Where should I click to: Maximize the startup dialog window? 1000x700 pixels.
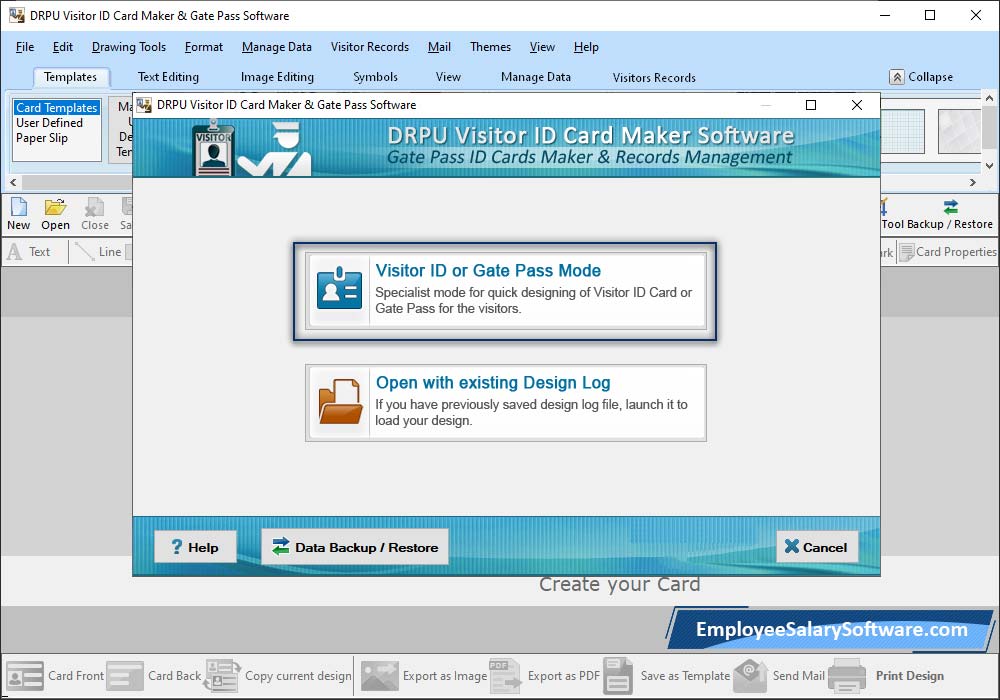click(x=811, y=105)
